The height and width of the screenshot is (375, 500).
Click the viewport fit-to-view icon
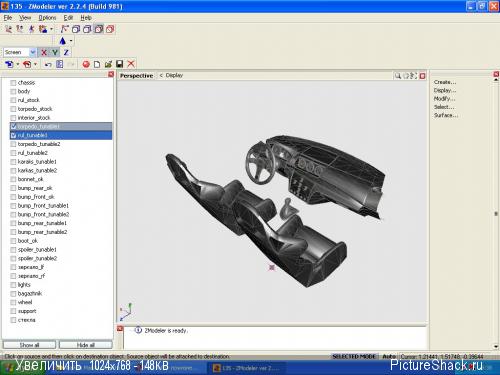coord(414,76)
